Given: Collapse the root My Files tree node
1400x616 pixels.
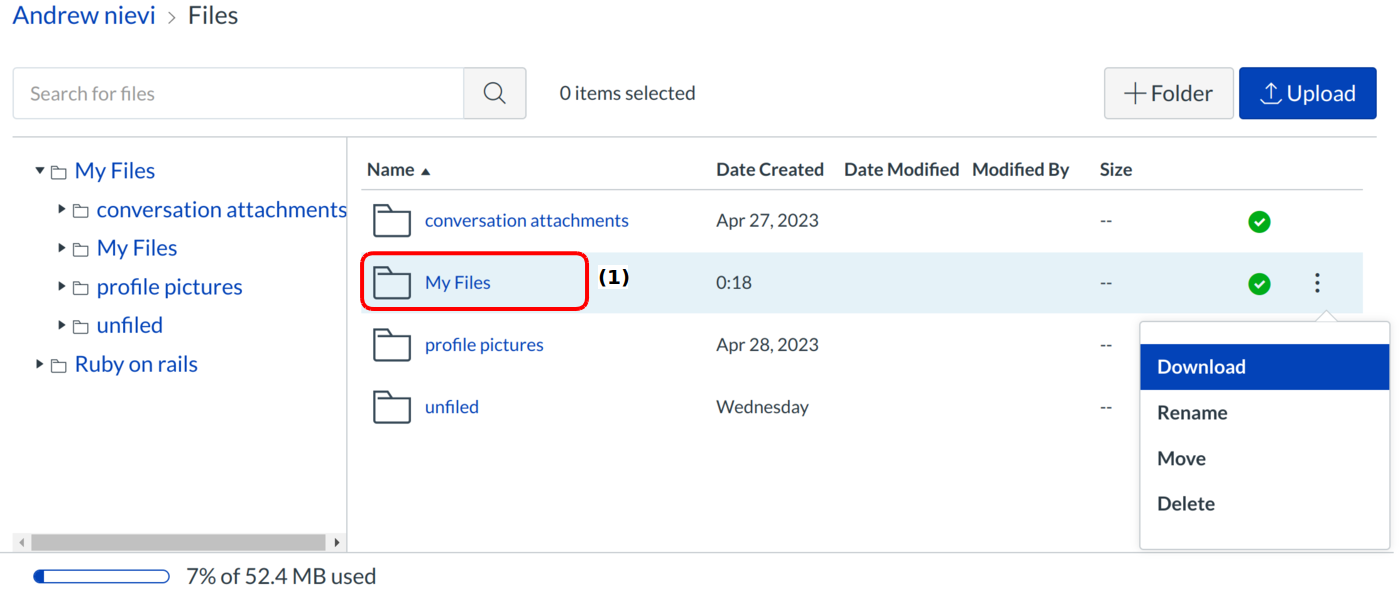Looking at the screenshot, I should pos(40,171).
